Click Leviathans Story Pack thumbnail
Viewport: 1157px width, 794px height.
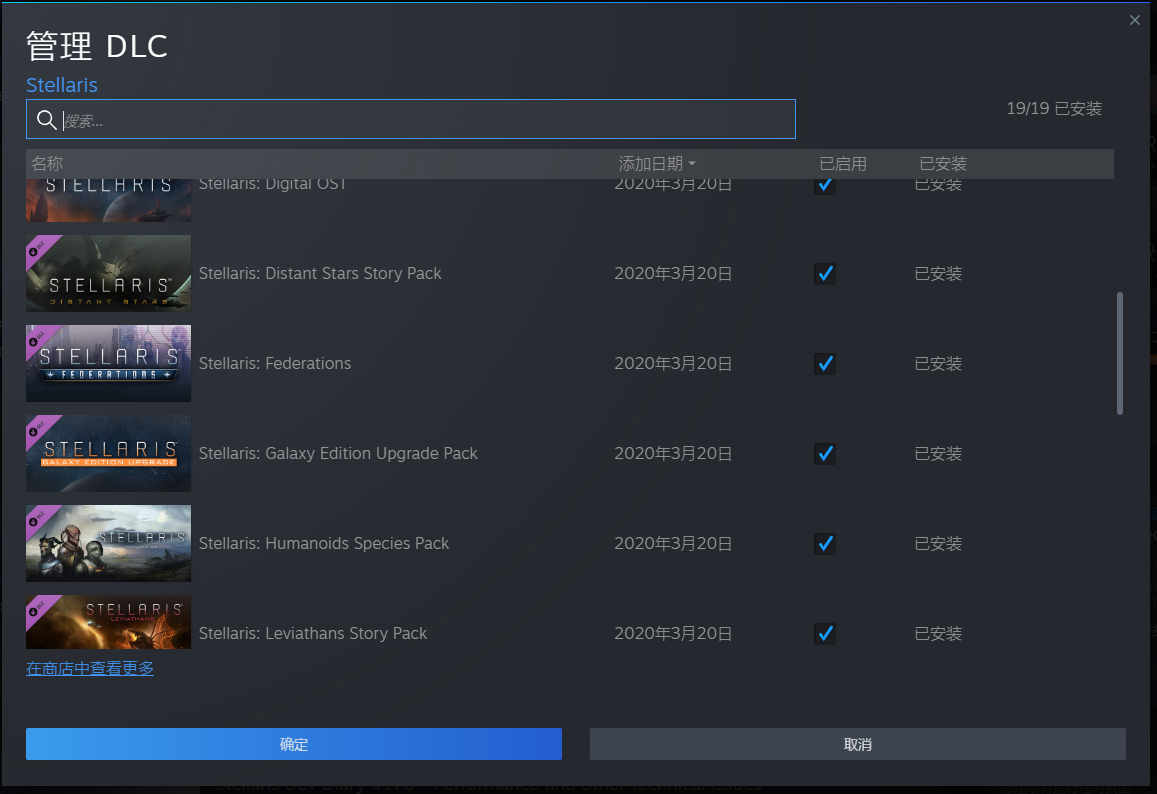coord(108,622)
